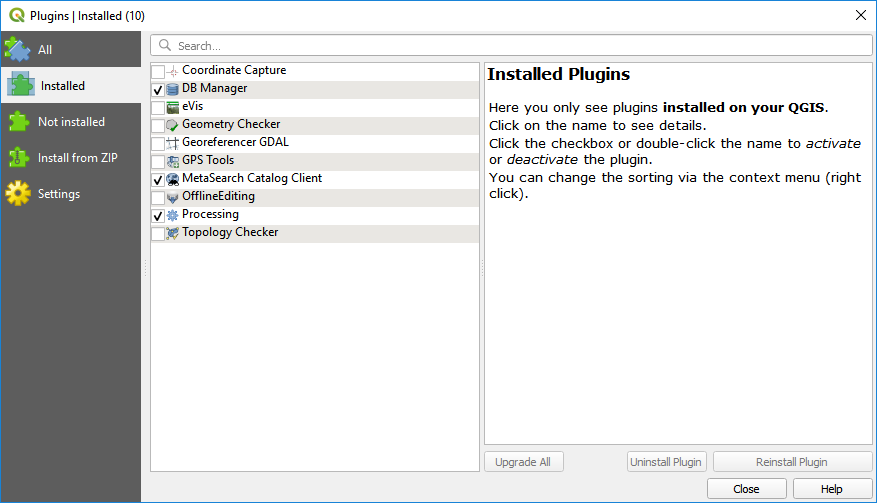Image resolution: width=877 pixels, height=503 pixels.
Task: Click the Topology Checker plugin icon
Action: tap(173, 233)
